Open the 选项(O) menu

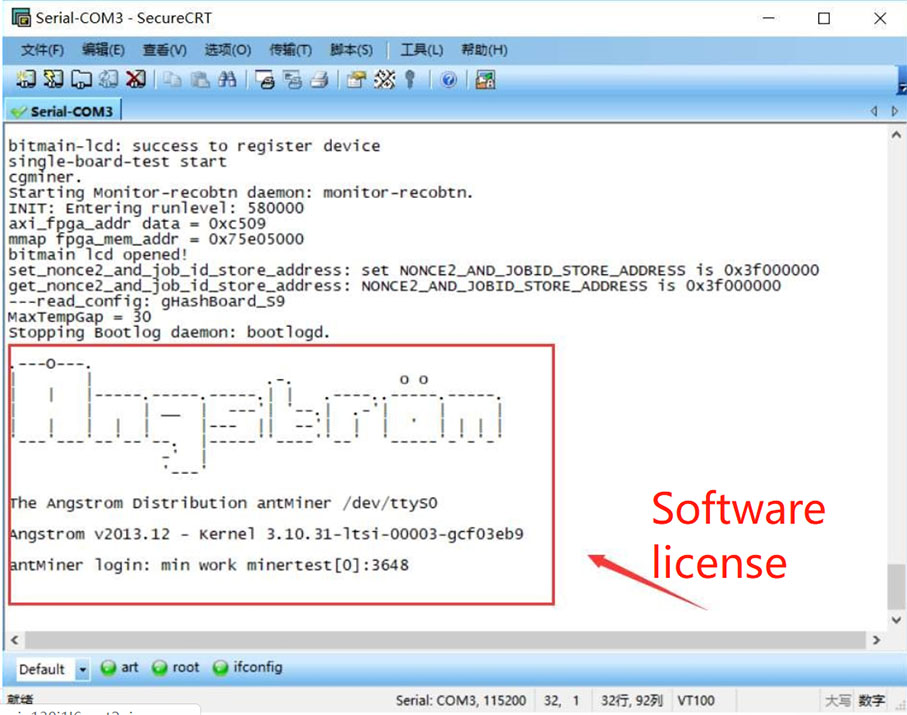(x=227, y=49)
